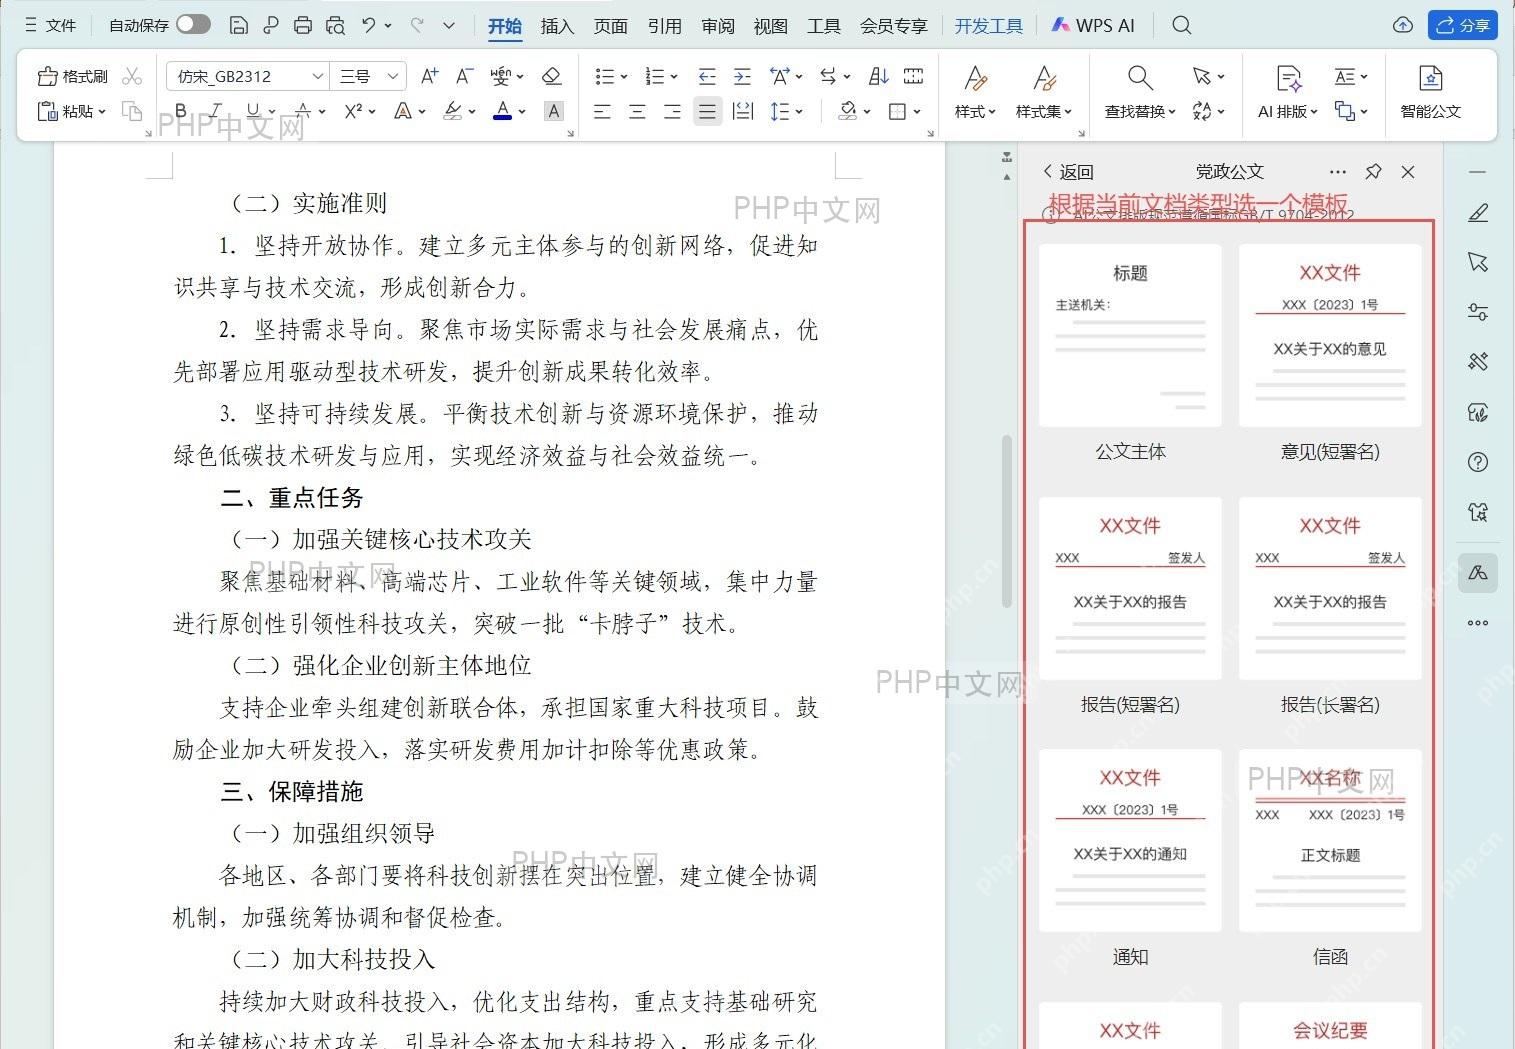Open the Underline style dropdown arrow
The height and width of the screenshot is (1049, 1515).
point(271,112)
